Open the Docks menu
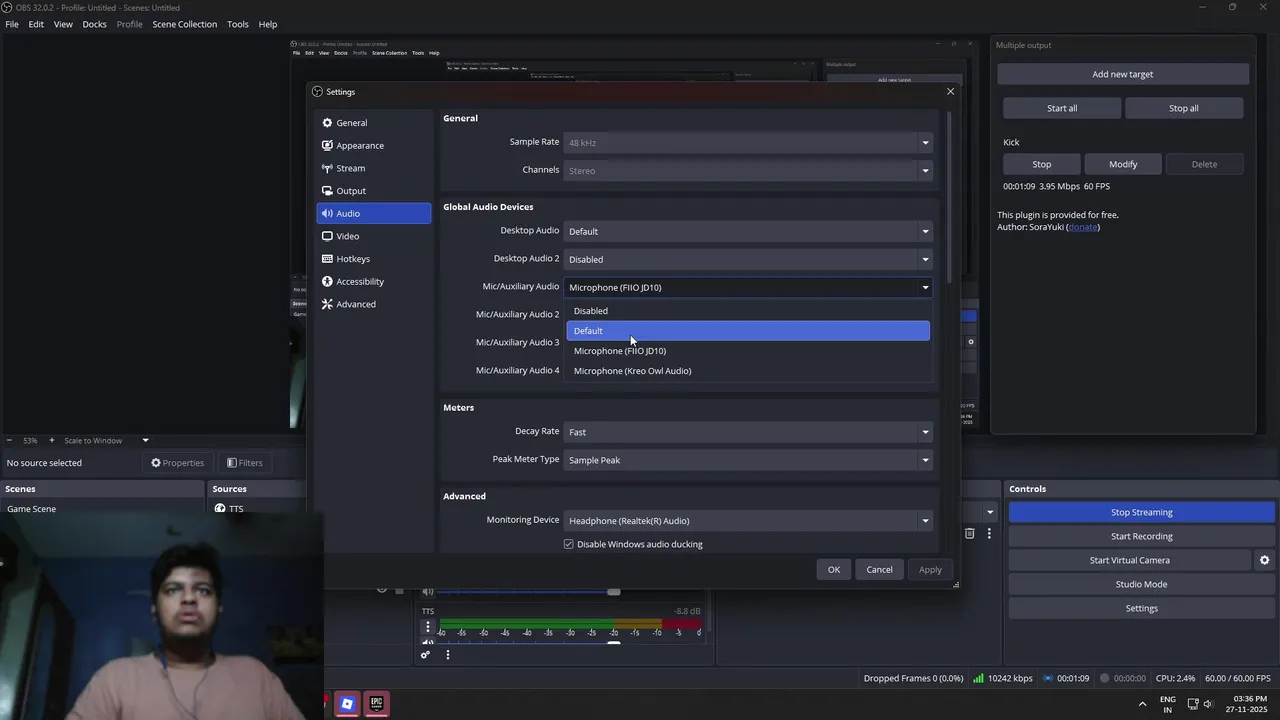The width and height of the screenshot is (1280, 720). coord(94,24)
